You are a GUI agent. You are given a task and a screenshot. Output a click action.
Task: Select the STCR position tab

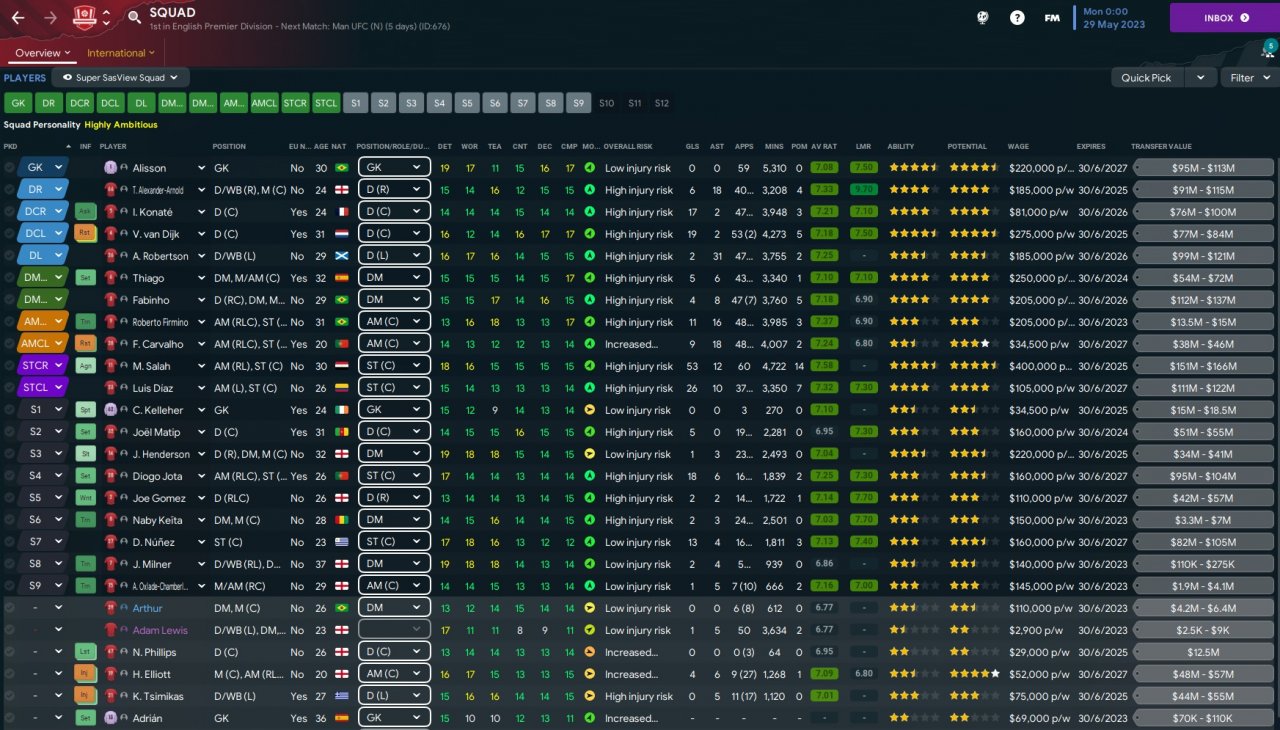click(295, 102)
